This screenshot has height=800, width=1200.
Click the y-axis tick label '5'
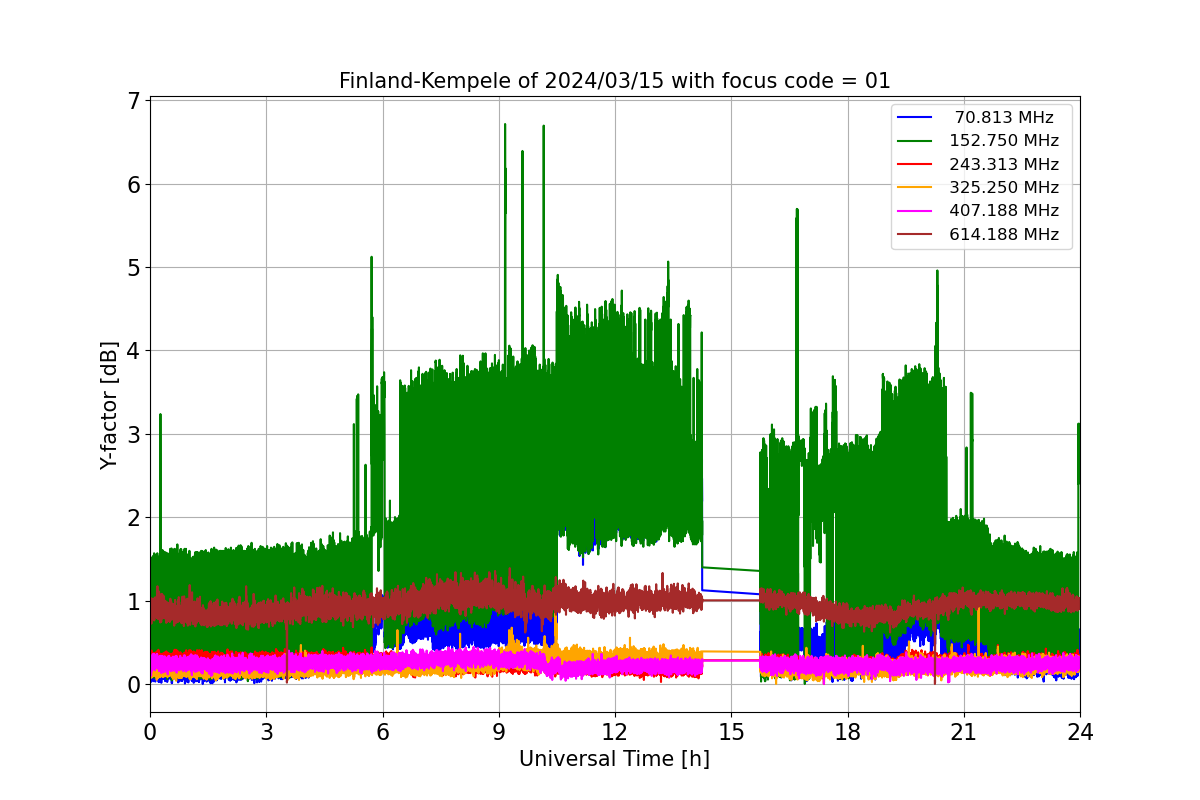click(133, 268)
